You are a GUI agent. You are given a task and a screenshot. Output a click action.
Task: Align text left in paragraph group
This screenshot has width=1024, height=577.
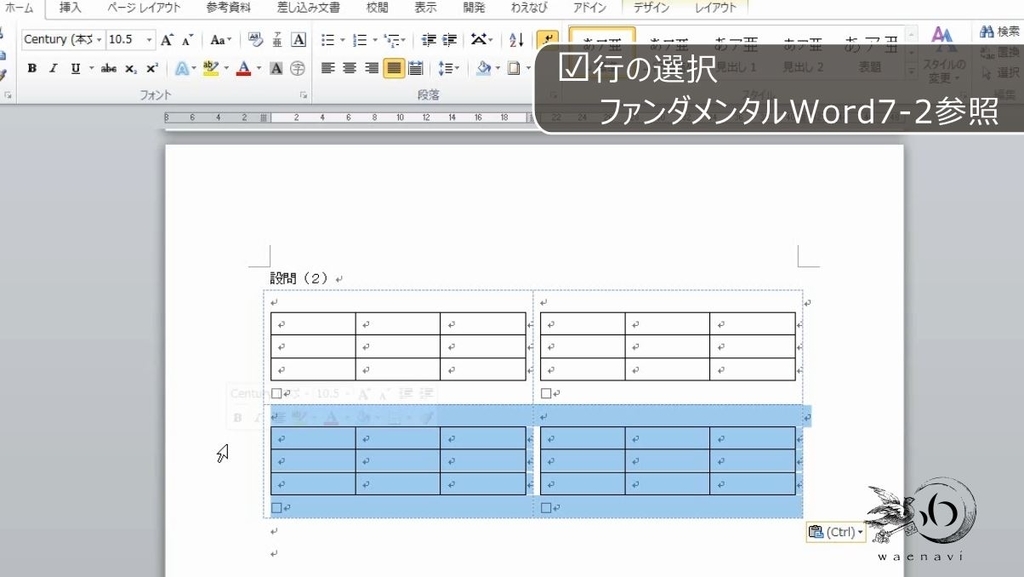tap(328, 68)
